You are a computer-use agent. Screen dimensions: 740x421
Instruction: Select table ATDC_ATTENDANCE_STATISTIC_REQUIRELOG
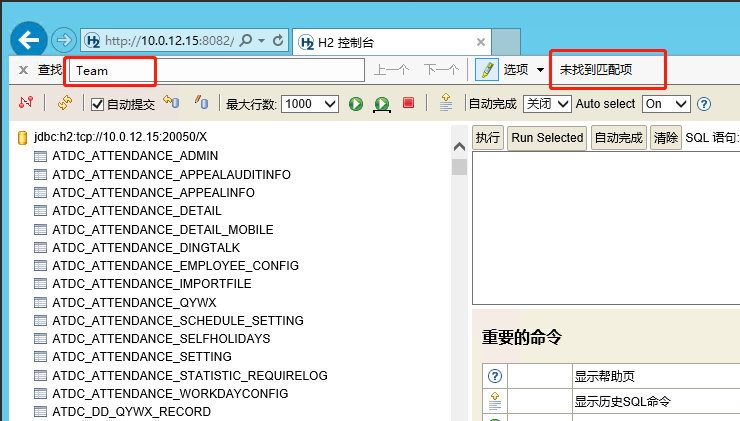click(x=190, y=375)
